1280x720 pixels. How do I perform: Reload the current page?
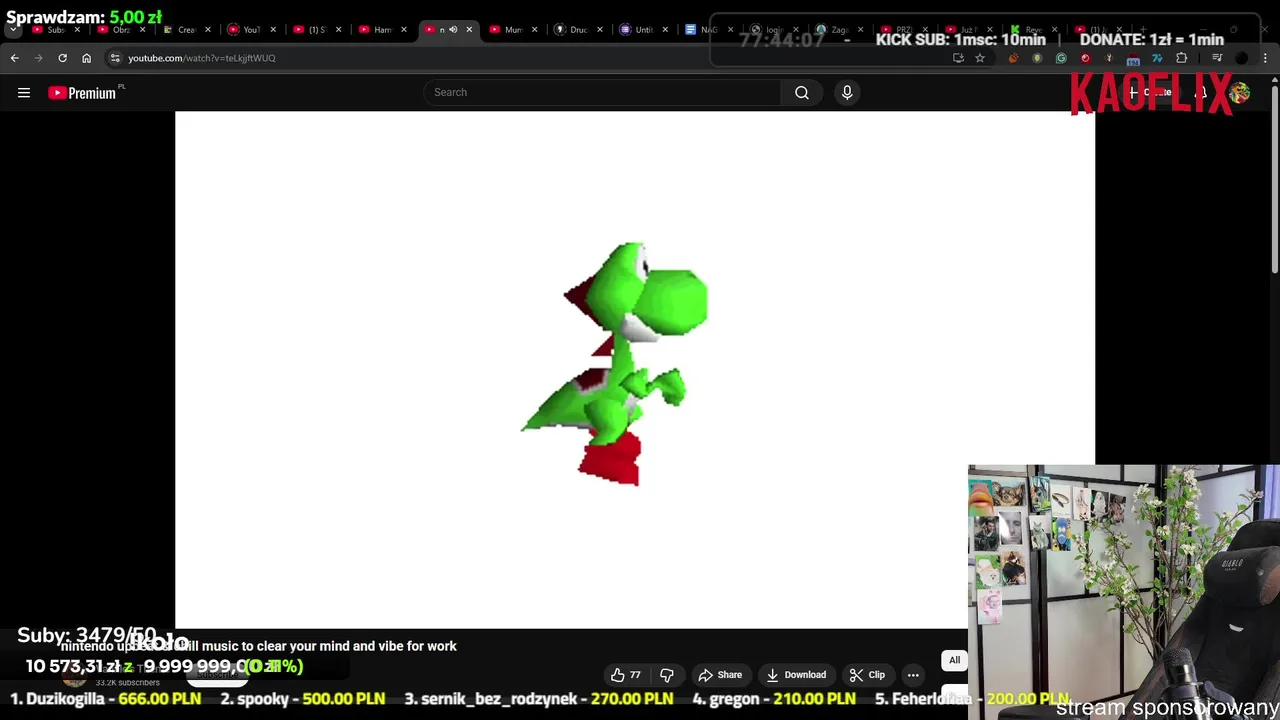(62, 58)
